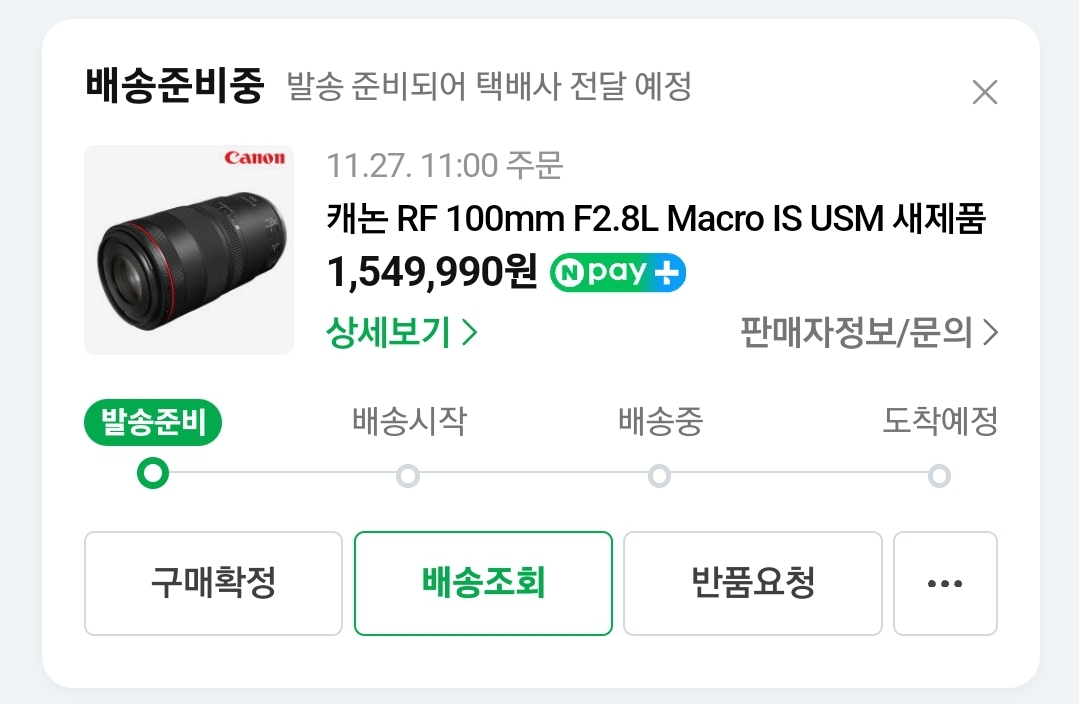
Task: Click the 1,549,990원 price text
Action: click(432, 271)
